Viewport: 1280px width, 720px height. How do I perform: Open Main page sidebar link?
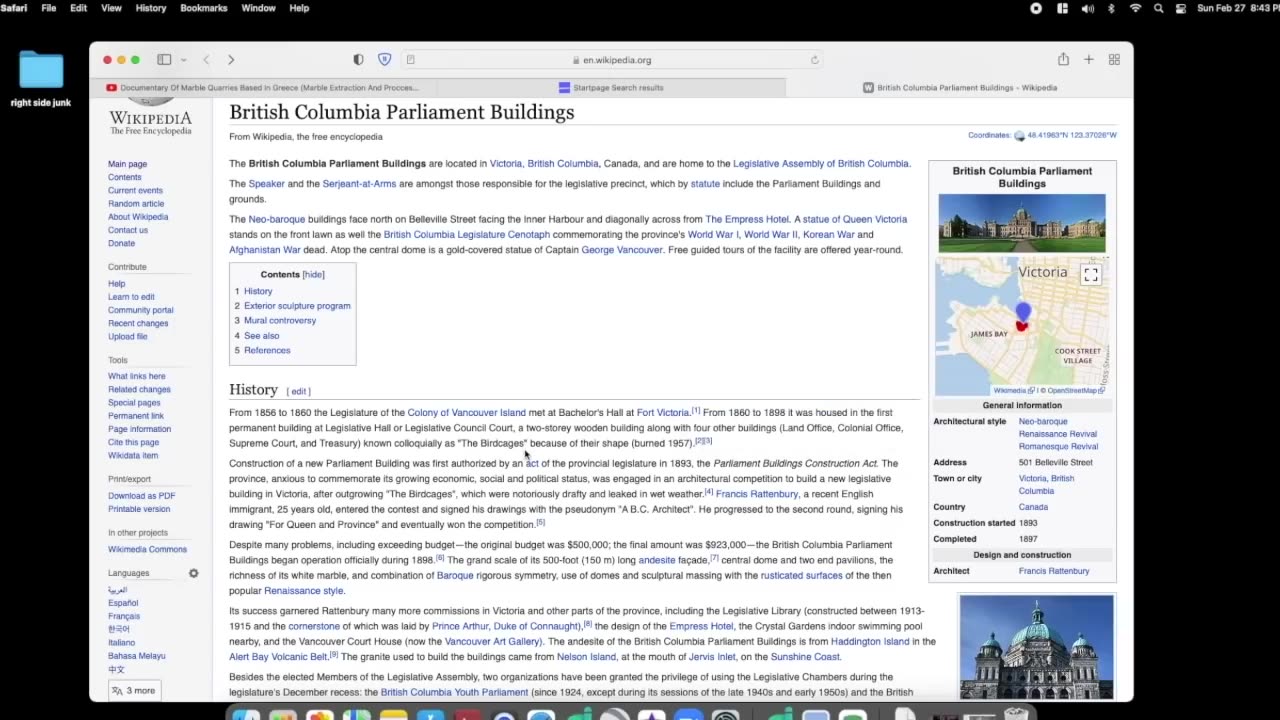click(127, 164)
